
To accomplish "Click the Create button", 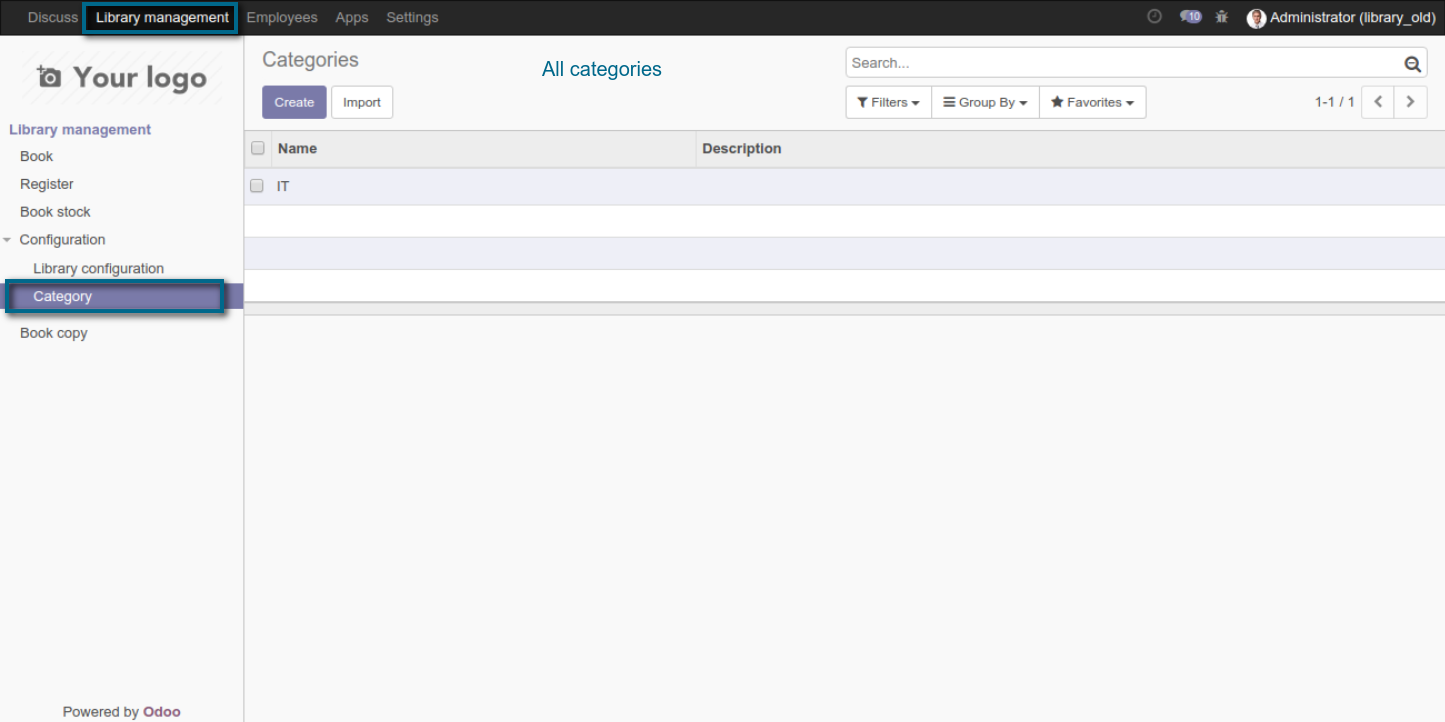I will coord(294,102).
